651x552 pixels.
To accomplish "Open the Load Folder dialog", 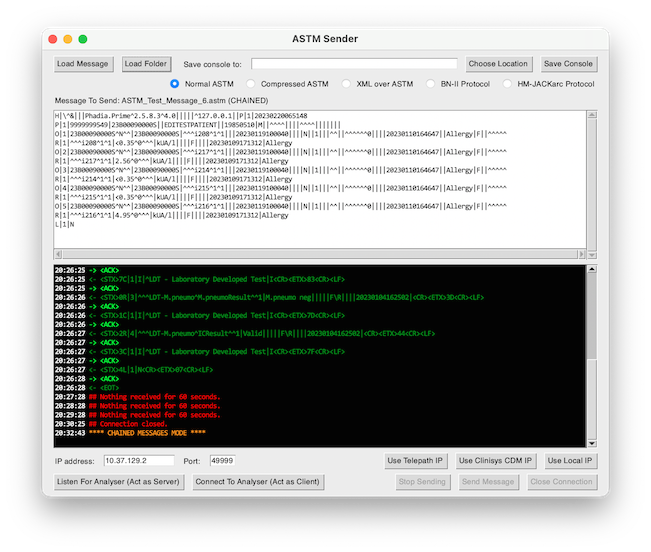I will (146, 64).
